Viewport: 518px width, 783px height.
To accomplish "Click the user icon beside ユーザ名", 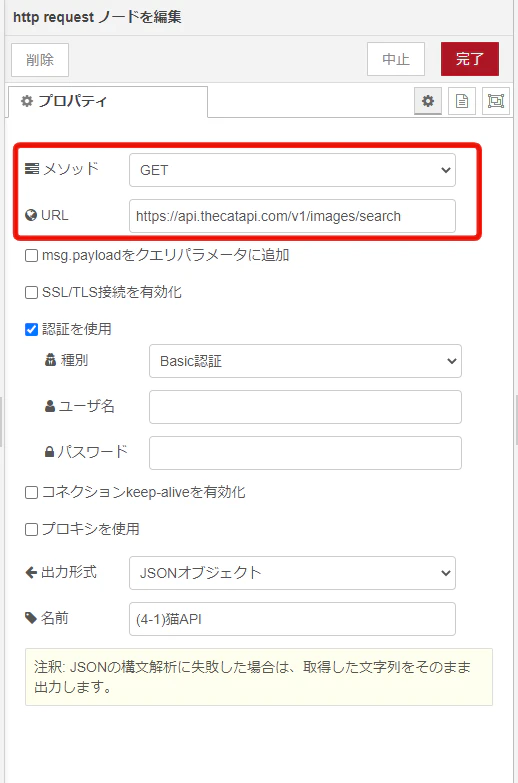I will [50, 406].
